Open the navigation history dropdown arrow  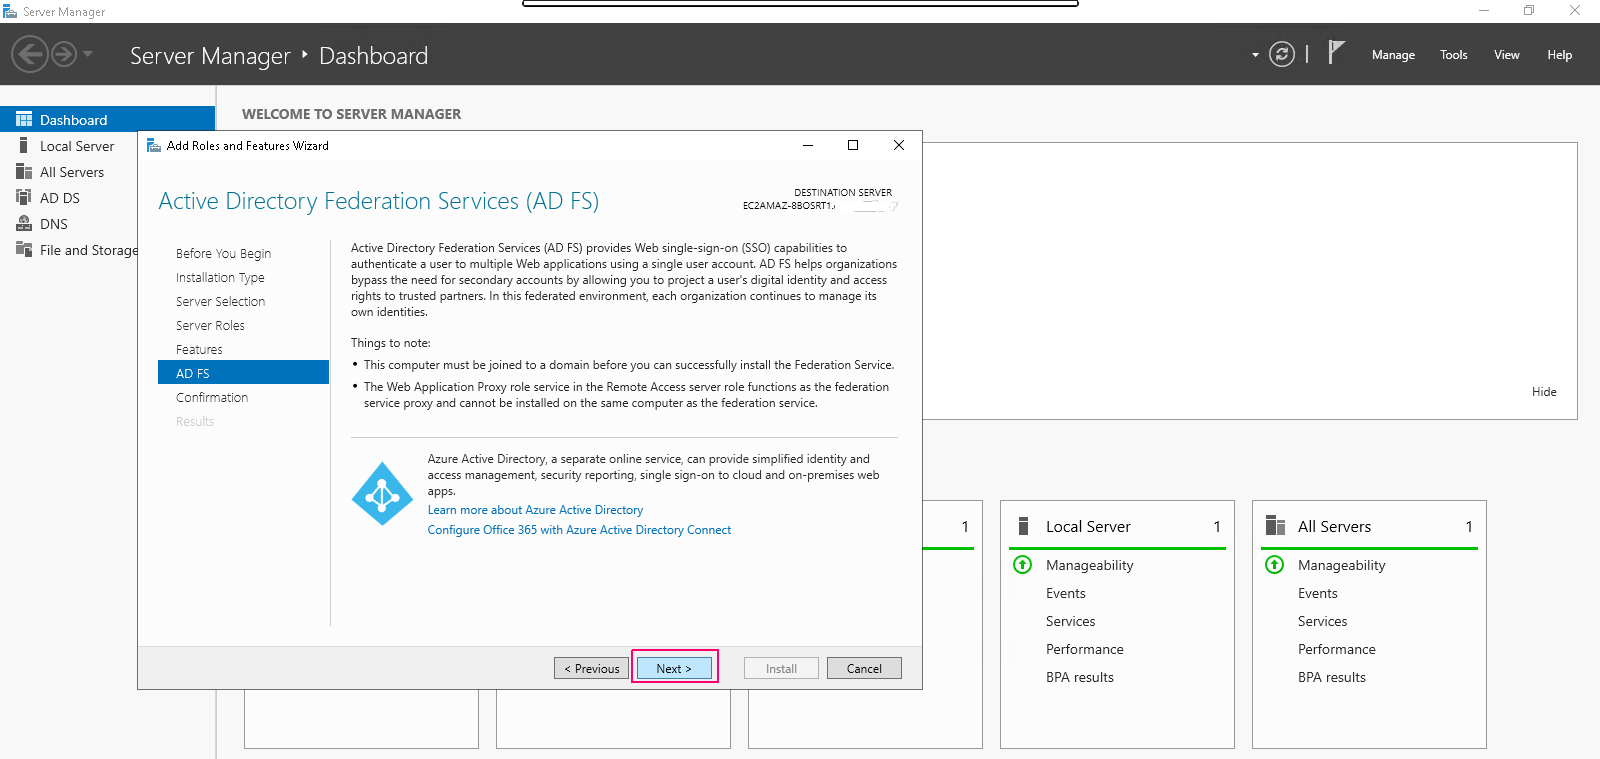point(88,54)
